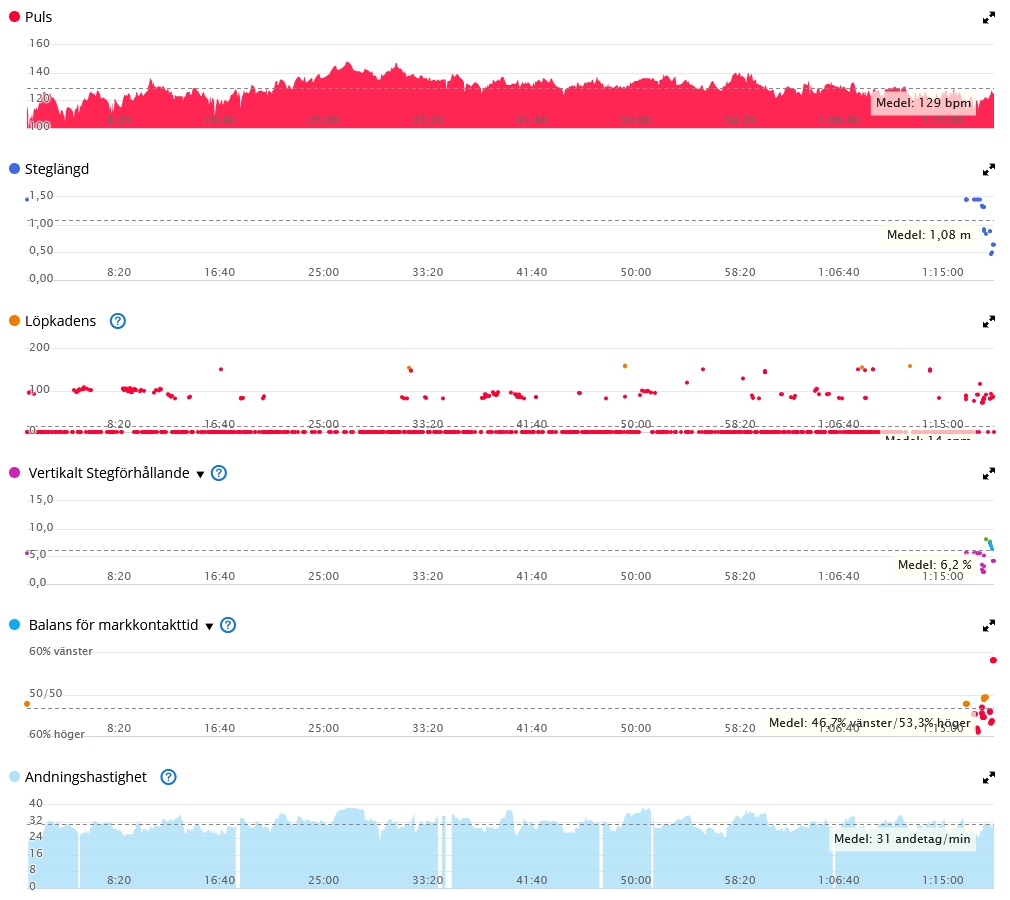
Task: Open help for Andningshastighet
Action: click(168, 777)
